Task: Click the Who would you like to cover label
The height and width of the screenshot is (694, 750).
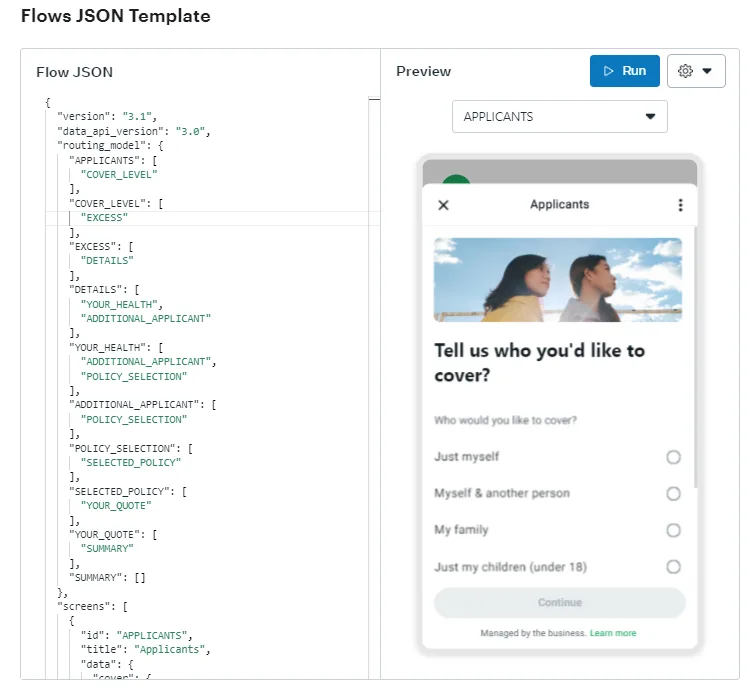Action: coord(505,420)
